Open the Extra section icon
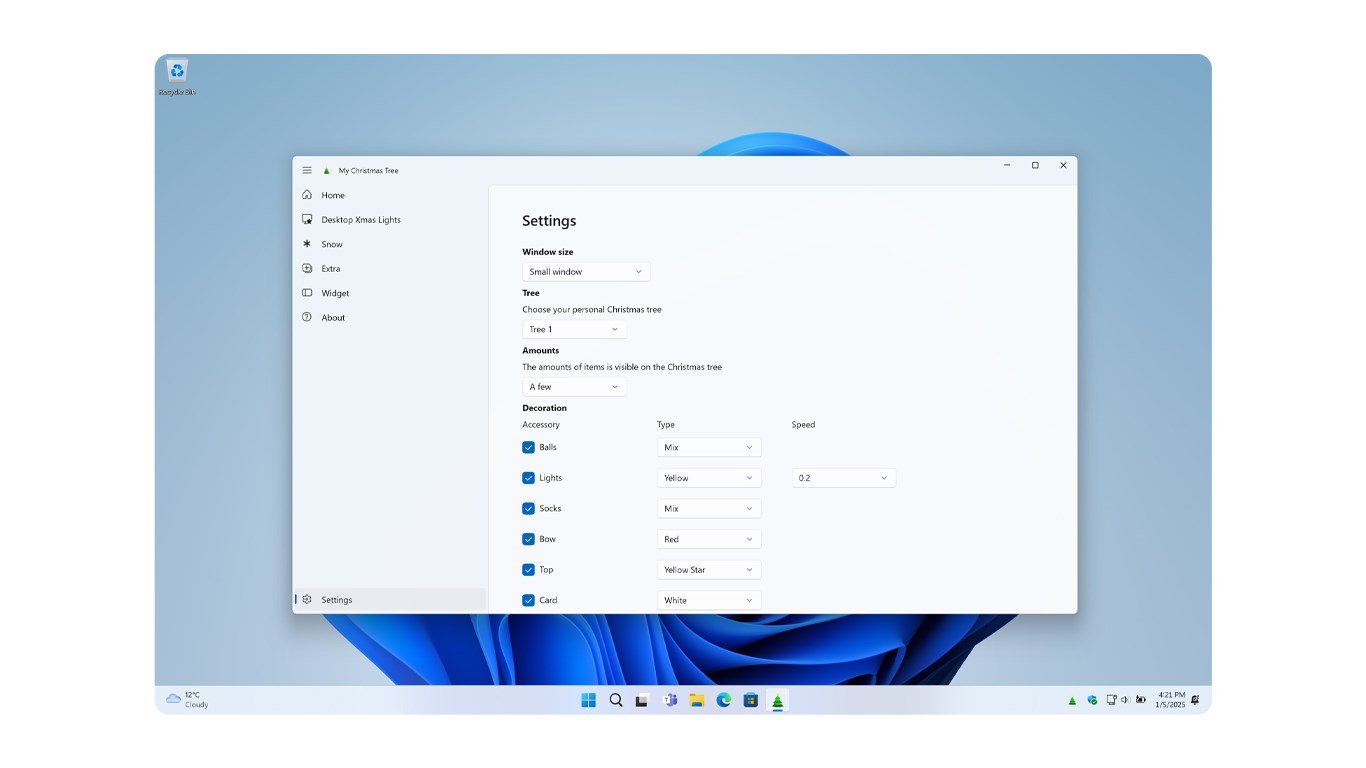 coord(307,268)
